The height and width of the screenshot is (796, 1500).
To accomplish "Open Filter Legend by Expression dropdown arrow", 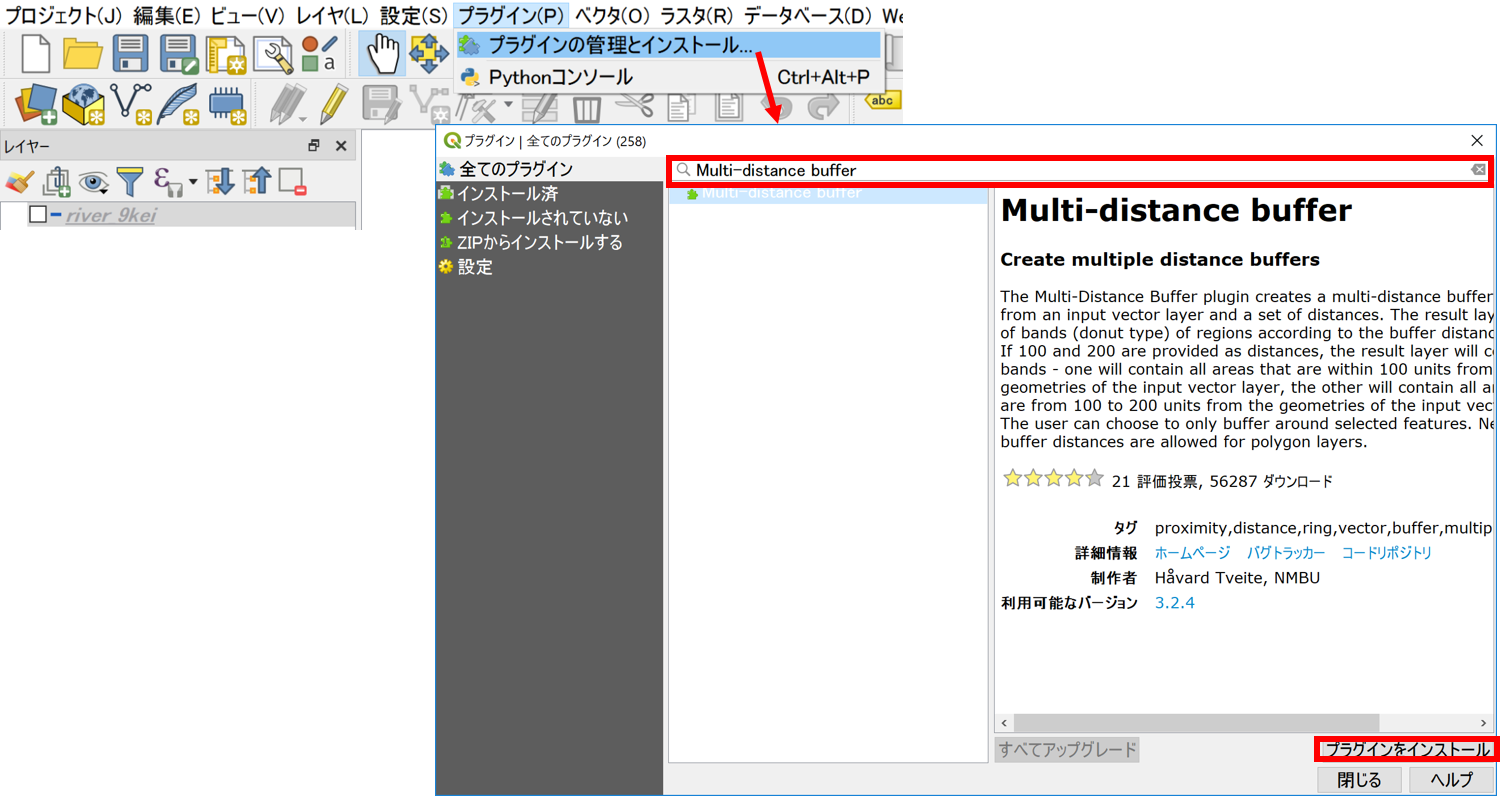I will 193,182.
